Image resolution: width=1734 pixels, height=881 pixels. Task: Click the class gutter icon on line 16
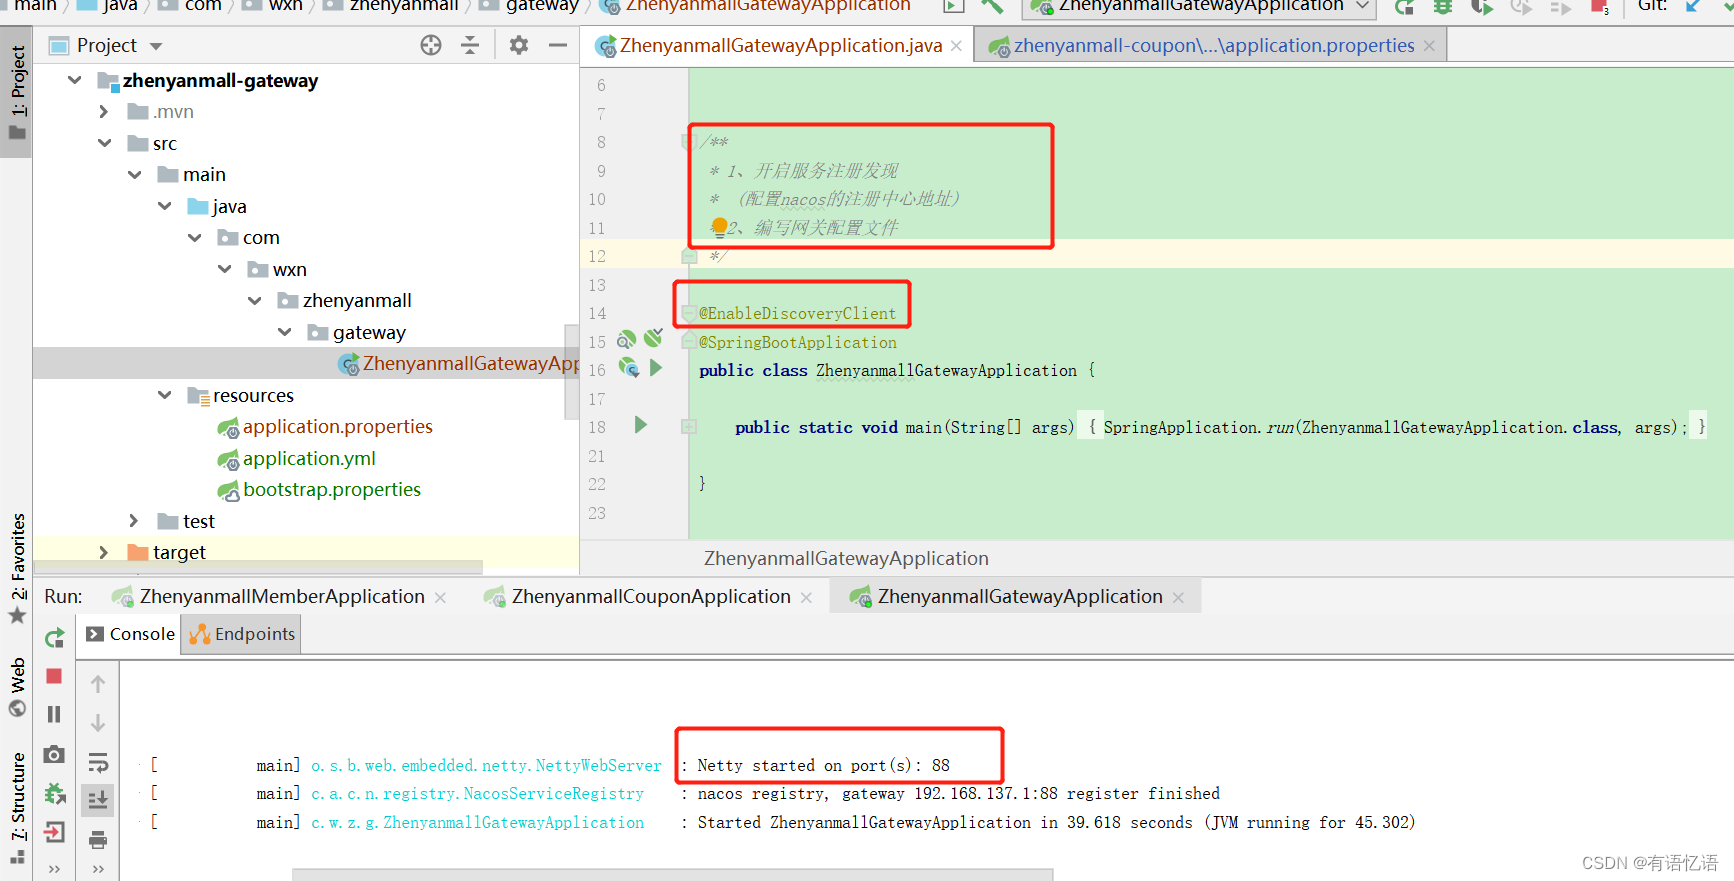pyautogui.click(x=629, y=368)
